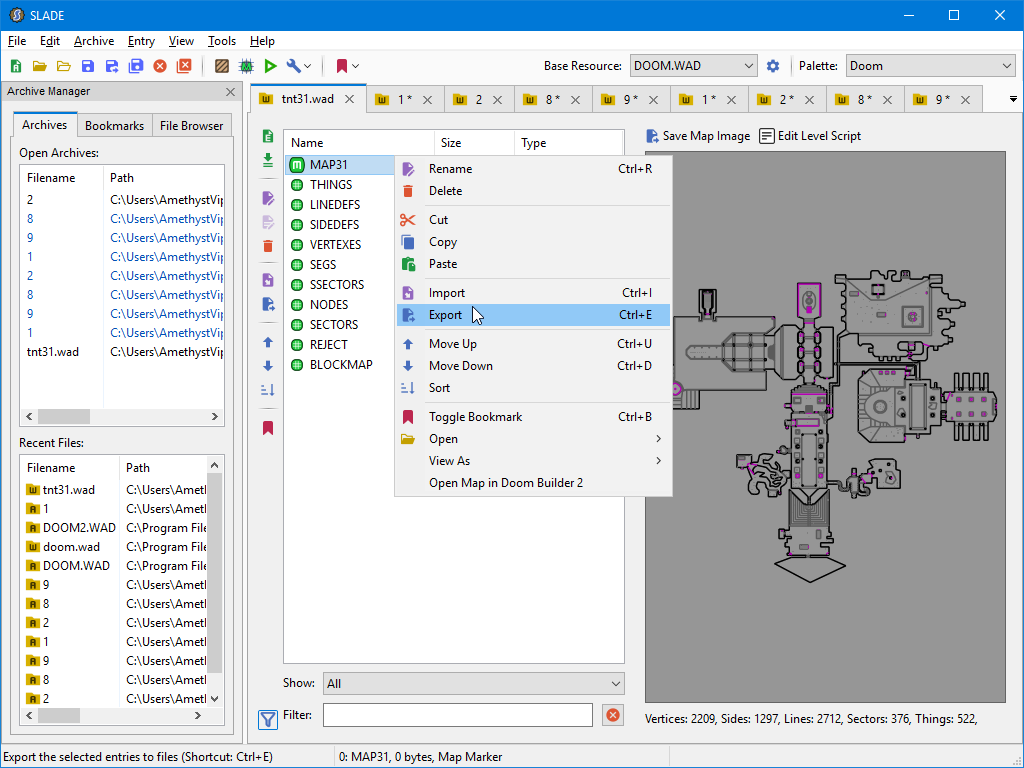Click Sort icon in the entry sidebar

click(268, 389)
